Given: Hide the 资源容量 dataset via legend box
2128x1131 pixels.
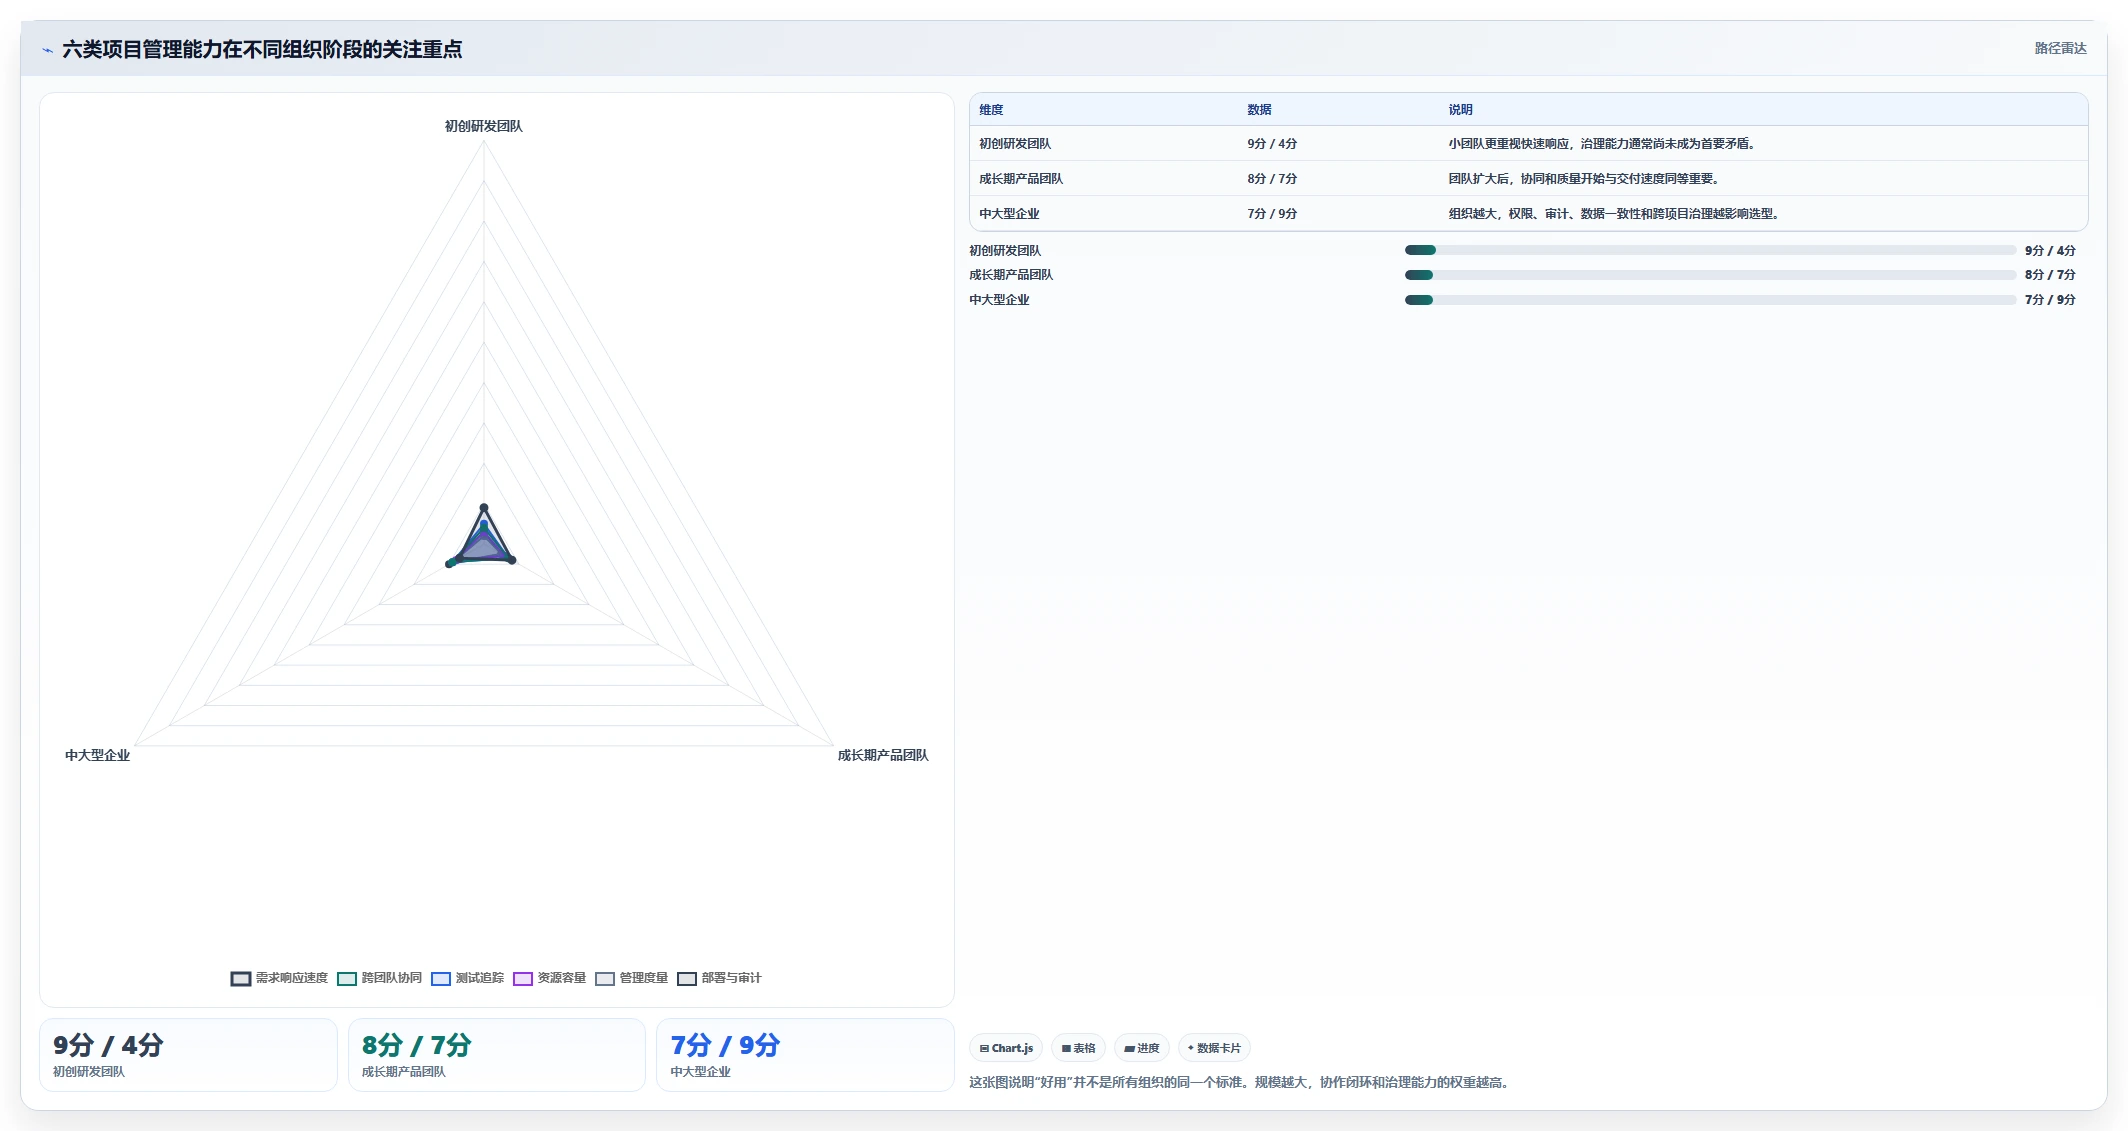Looking at the screenshot, I should tap(523, 979).
